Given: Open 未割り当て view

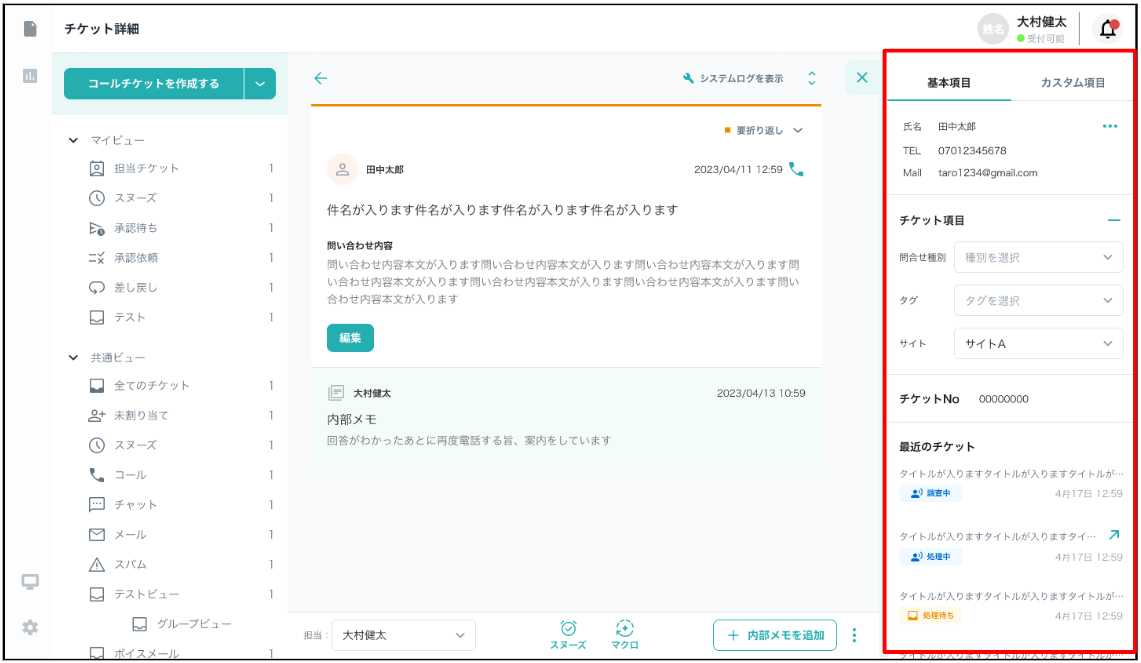Looking at the screenshot, I should [180, 416].
